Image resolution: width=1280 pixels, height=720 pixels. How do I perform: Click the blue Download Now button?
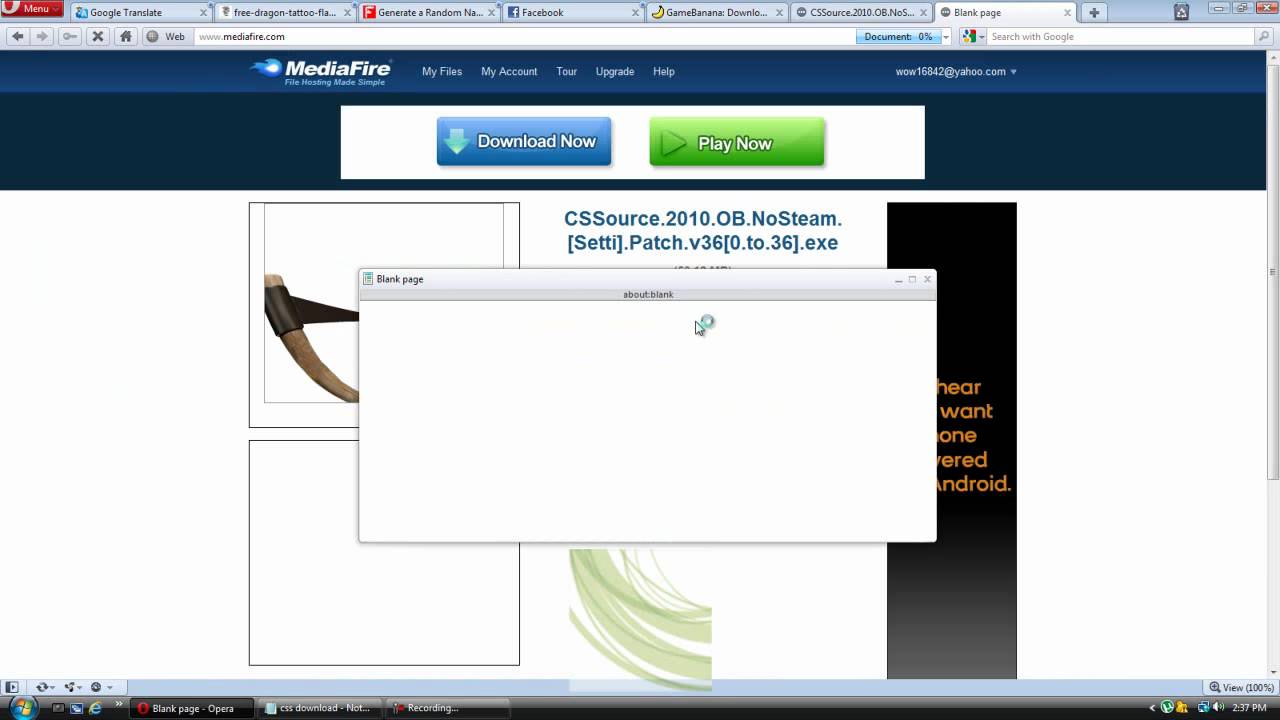click(x=524, y=141)
